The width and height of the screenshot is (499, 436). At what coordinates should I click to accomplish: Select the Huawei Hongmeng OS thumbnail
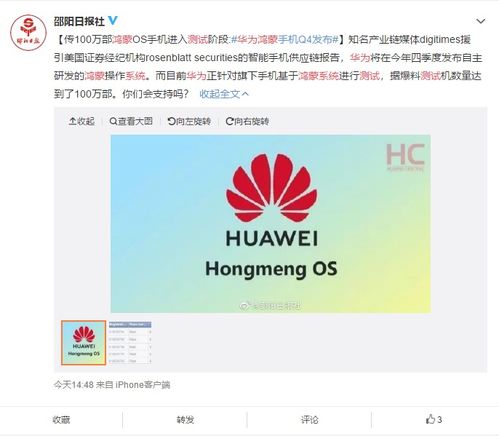click(x=83, y=343)
